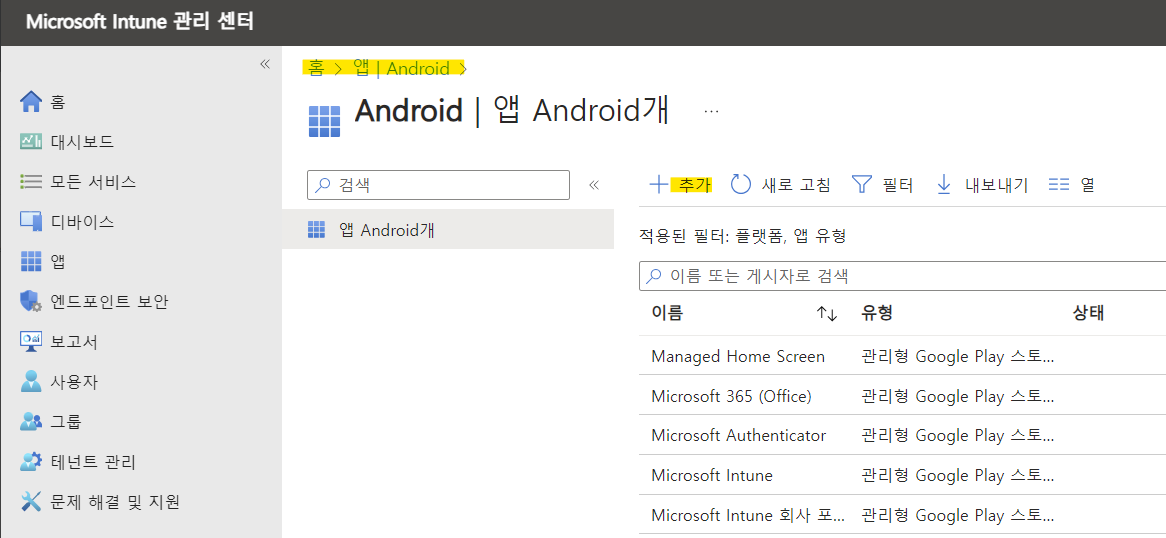
Task: Open Managed Home Screen app
Action: pos(738,356)
